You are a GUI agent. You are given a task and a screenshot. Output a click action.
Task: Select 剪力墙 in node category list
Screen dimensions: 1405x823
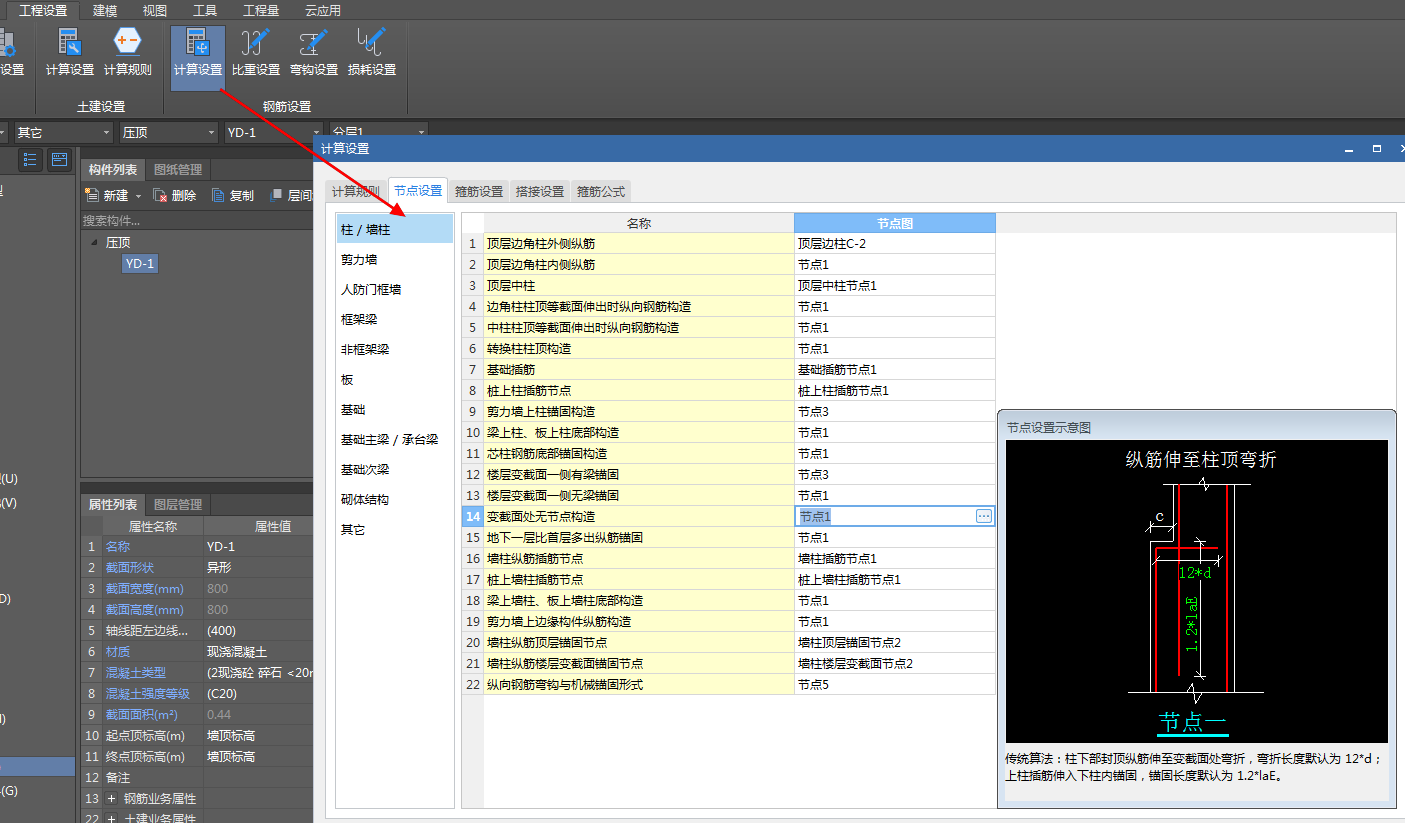tap(395, 259)
